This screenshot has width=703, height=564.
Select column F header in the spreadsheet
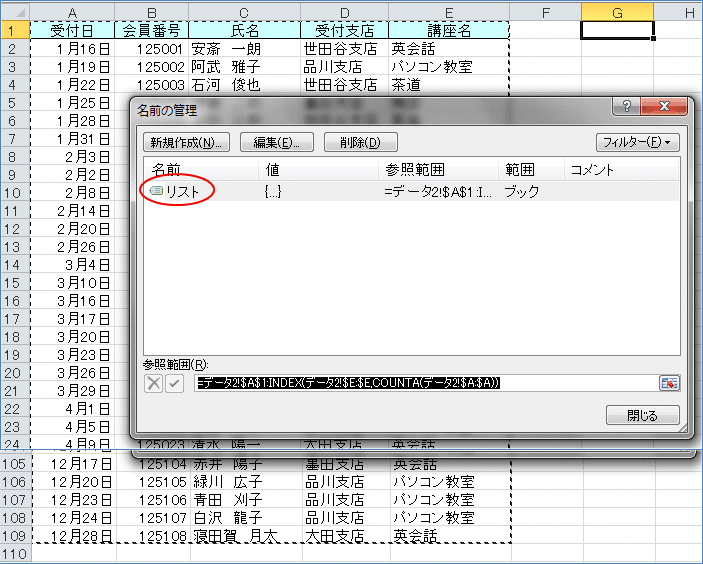pyautogui.click(x=545, y=12)
